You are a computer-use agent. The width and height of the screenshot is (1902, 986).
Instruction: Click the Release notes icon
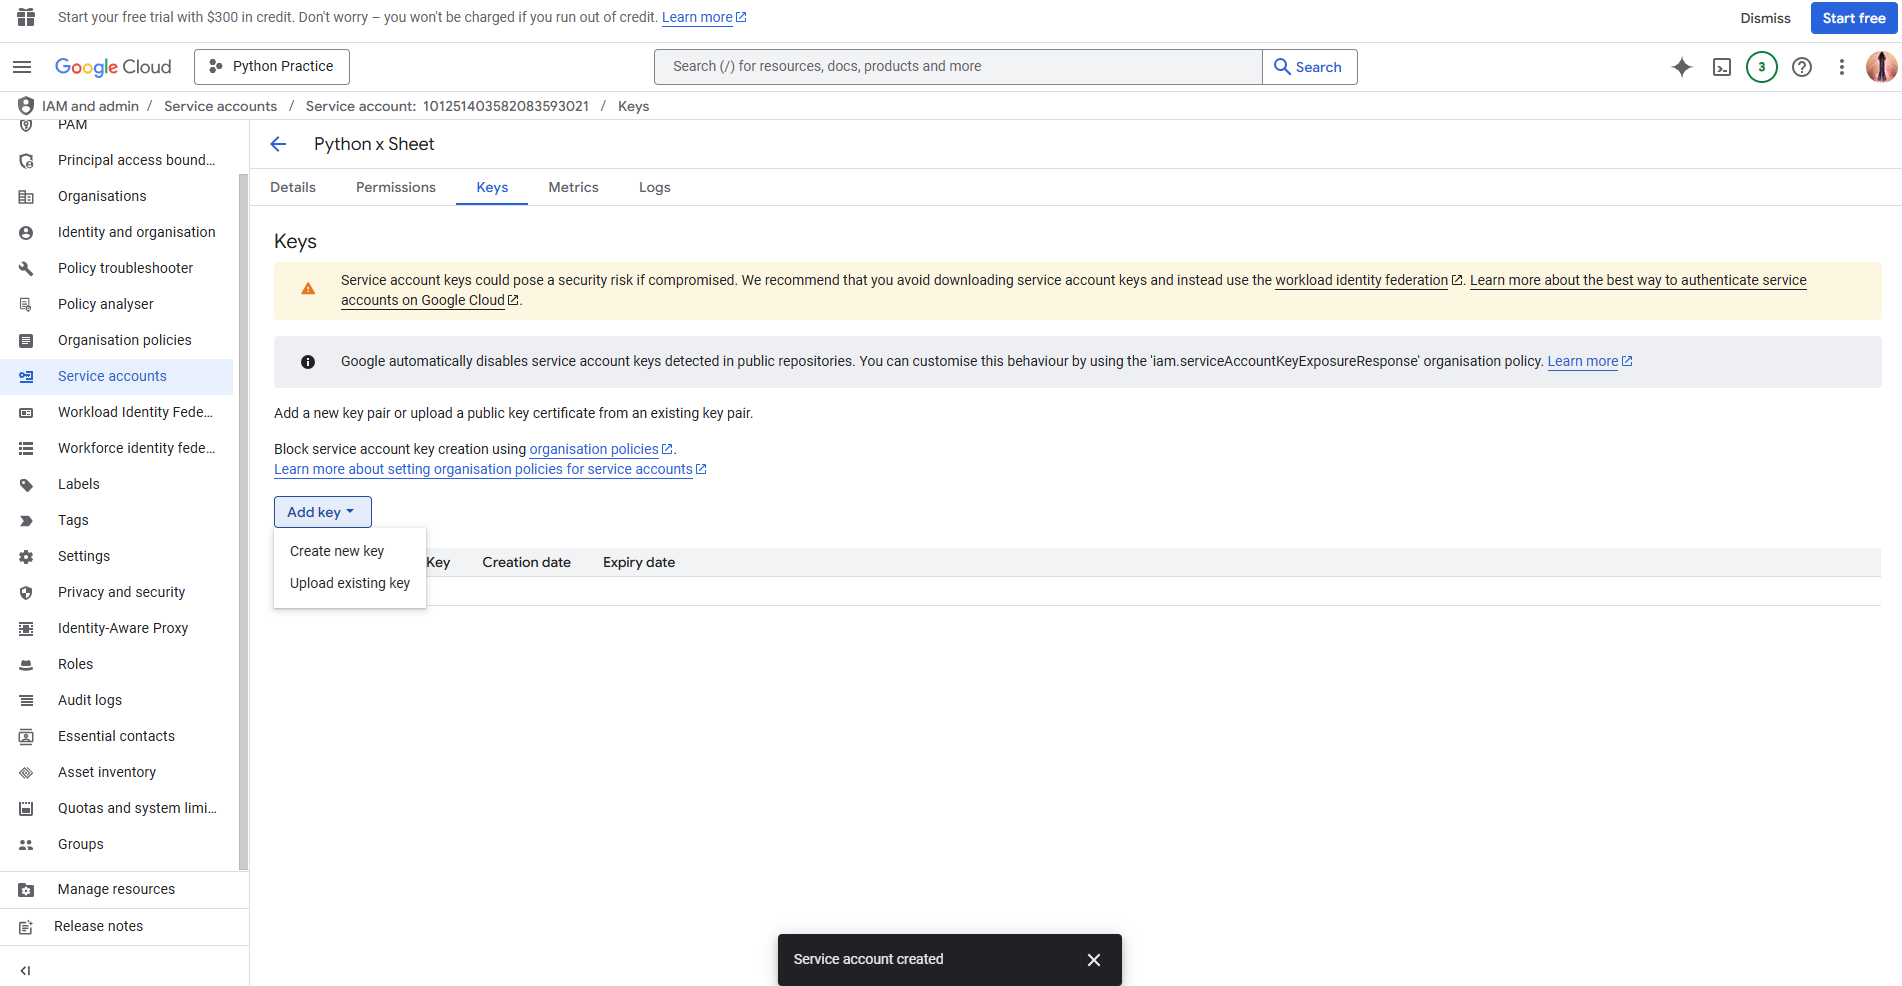click(26, 927)
